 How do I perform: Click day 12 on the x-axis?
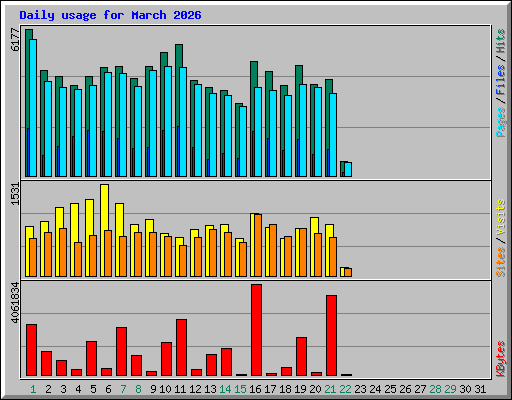(195, 389)
